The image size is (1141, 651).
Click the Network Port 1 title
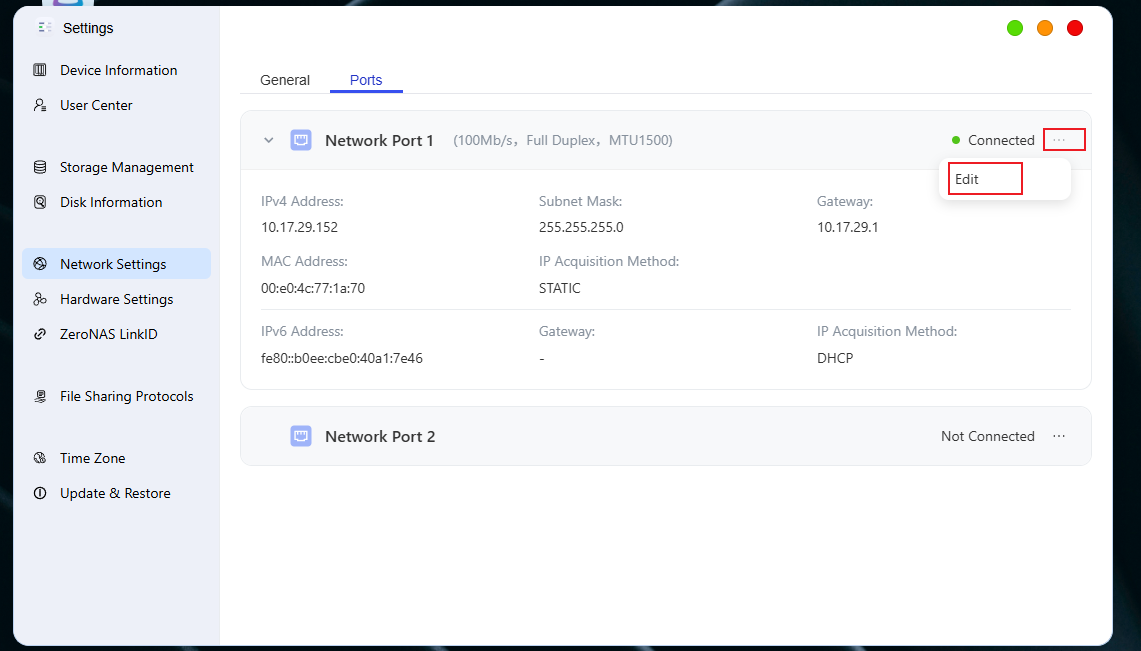(x=379, y=140)
